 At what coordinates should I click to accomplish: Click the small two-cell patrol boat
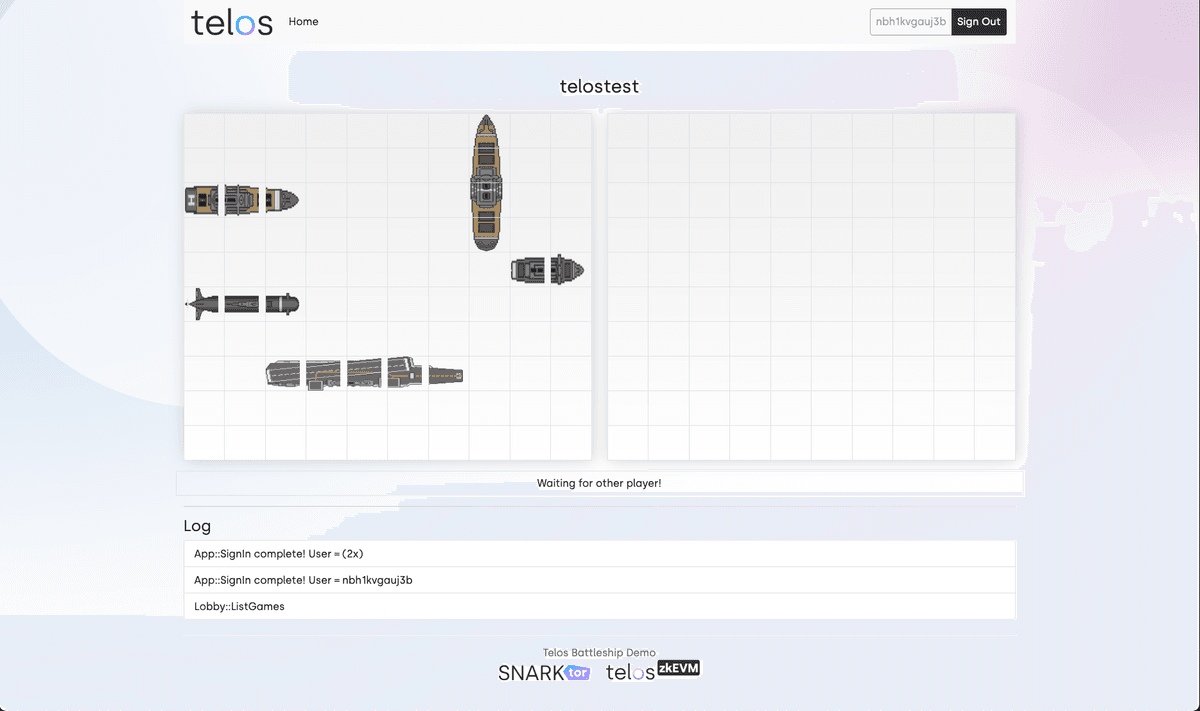point(547,270)
